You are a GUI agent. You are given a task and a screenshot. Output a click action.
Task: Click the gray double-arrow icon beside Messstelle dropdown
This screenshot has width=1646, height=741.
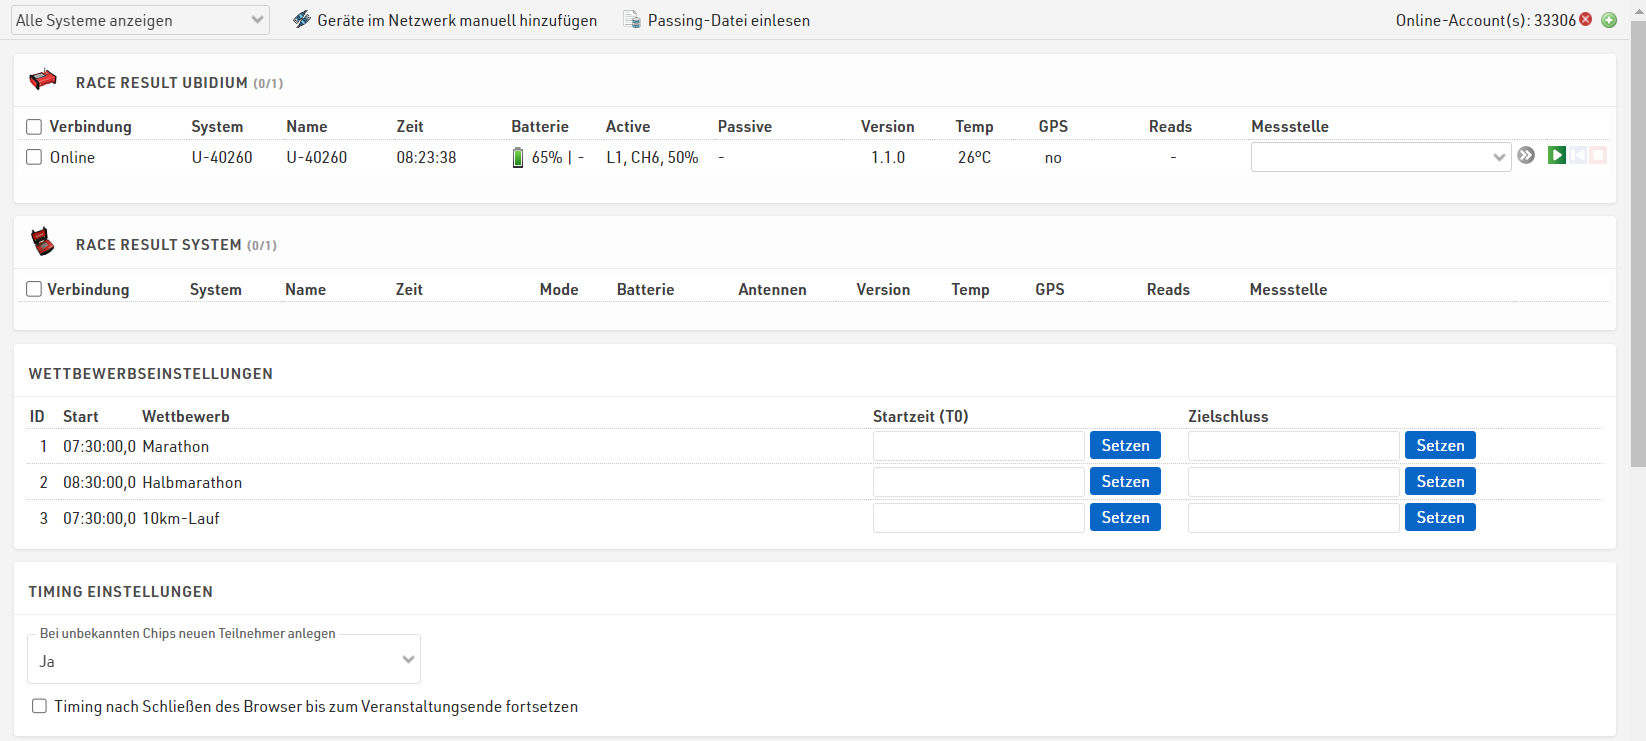pos(1526,155)
